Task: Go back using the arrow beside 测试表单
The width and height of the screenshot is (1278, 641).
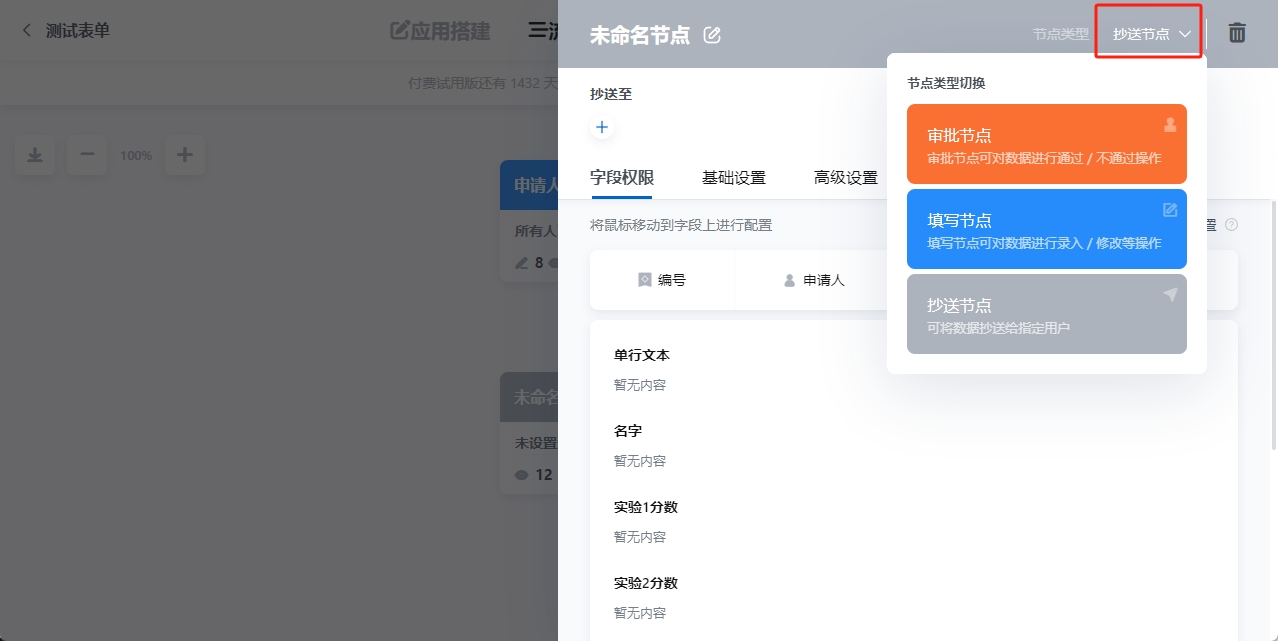Action: pos(27,31)
